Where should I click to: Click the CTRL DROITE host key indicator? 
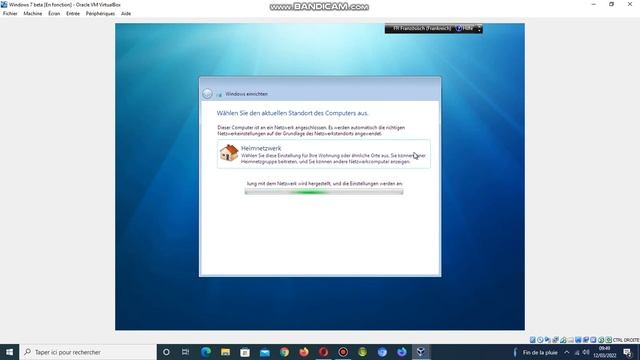626,340
